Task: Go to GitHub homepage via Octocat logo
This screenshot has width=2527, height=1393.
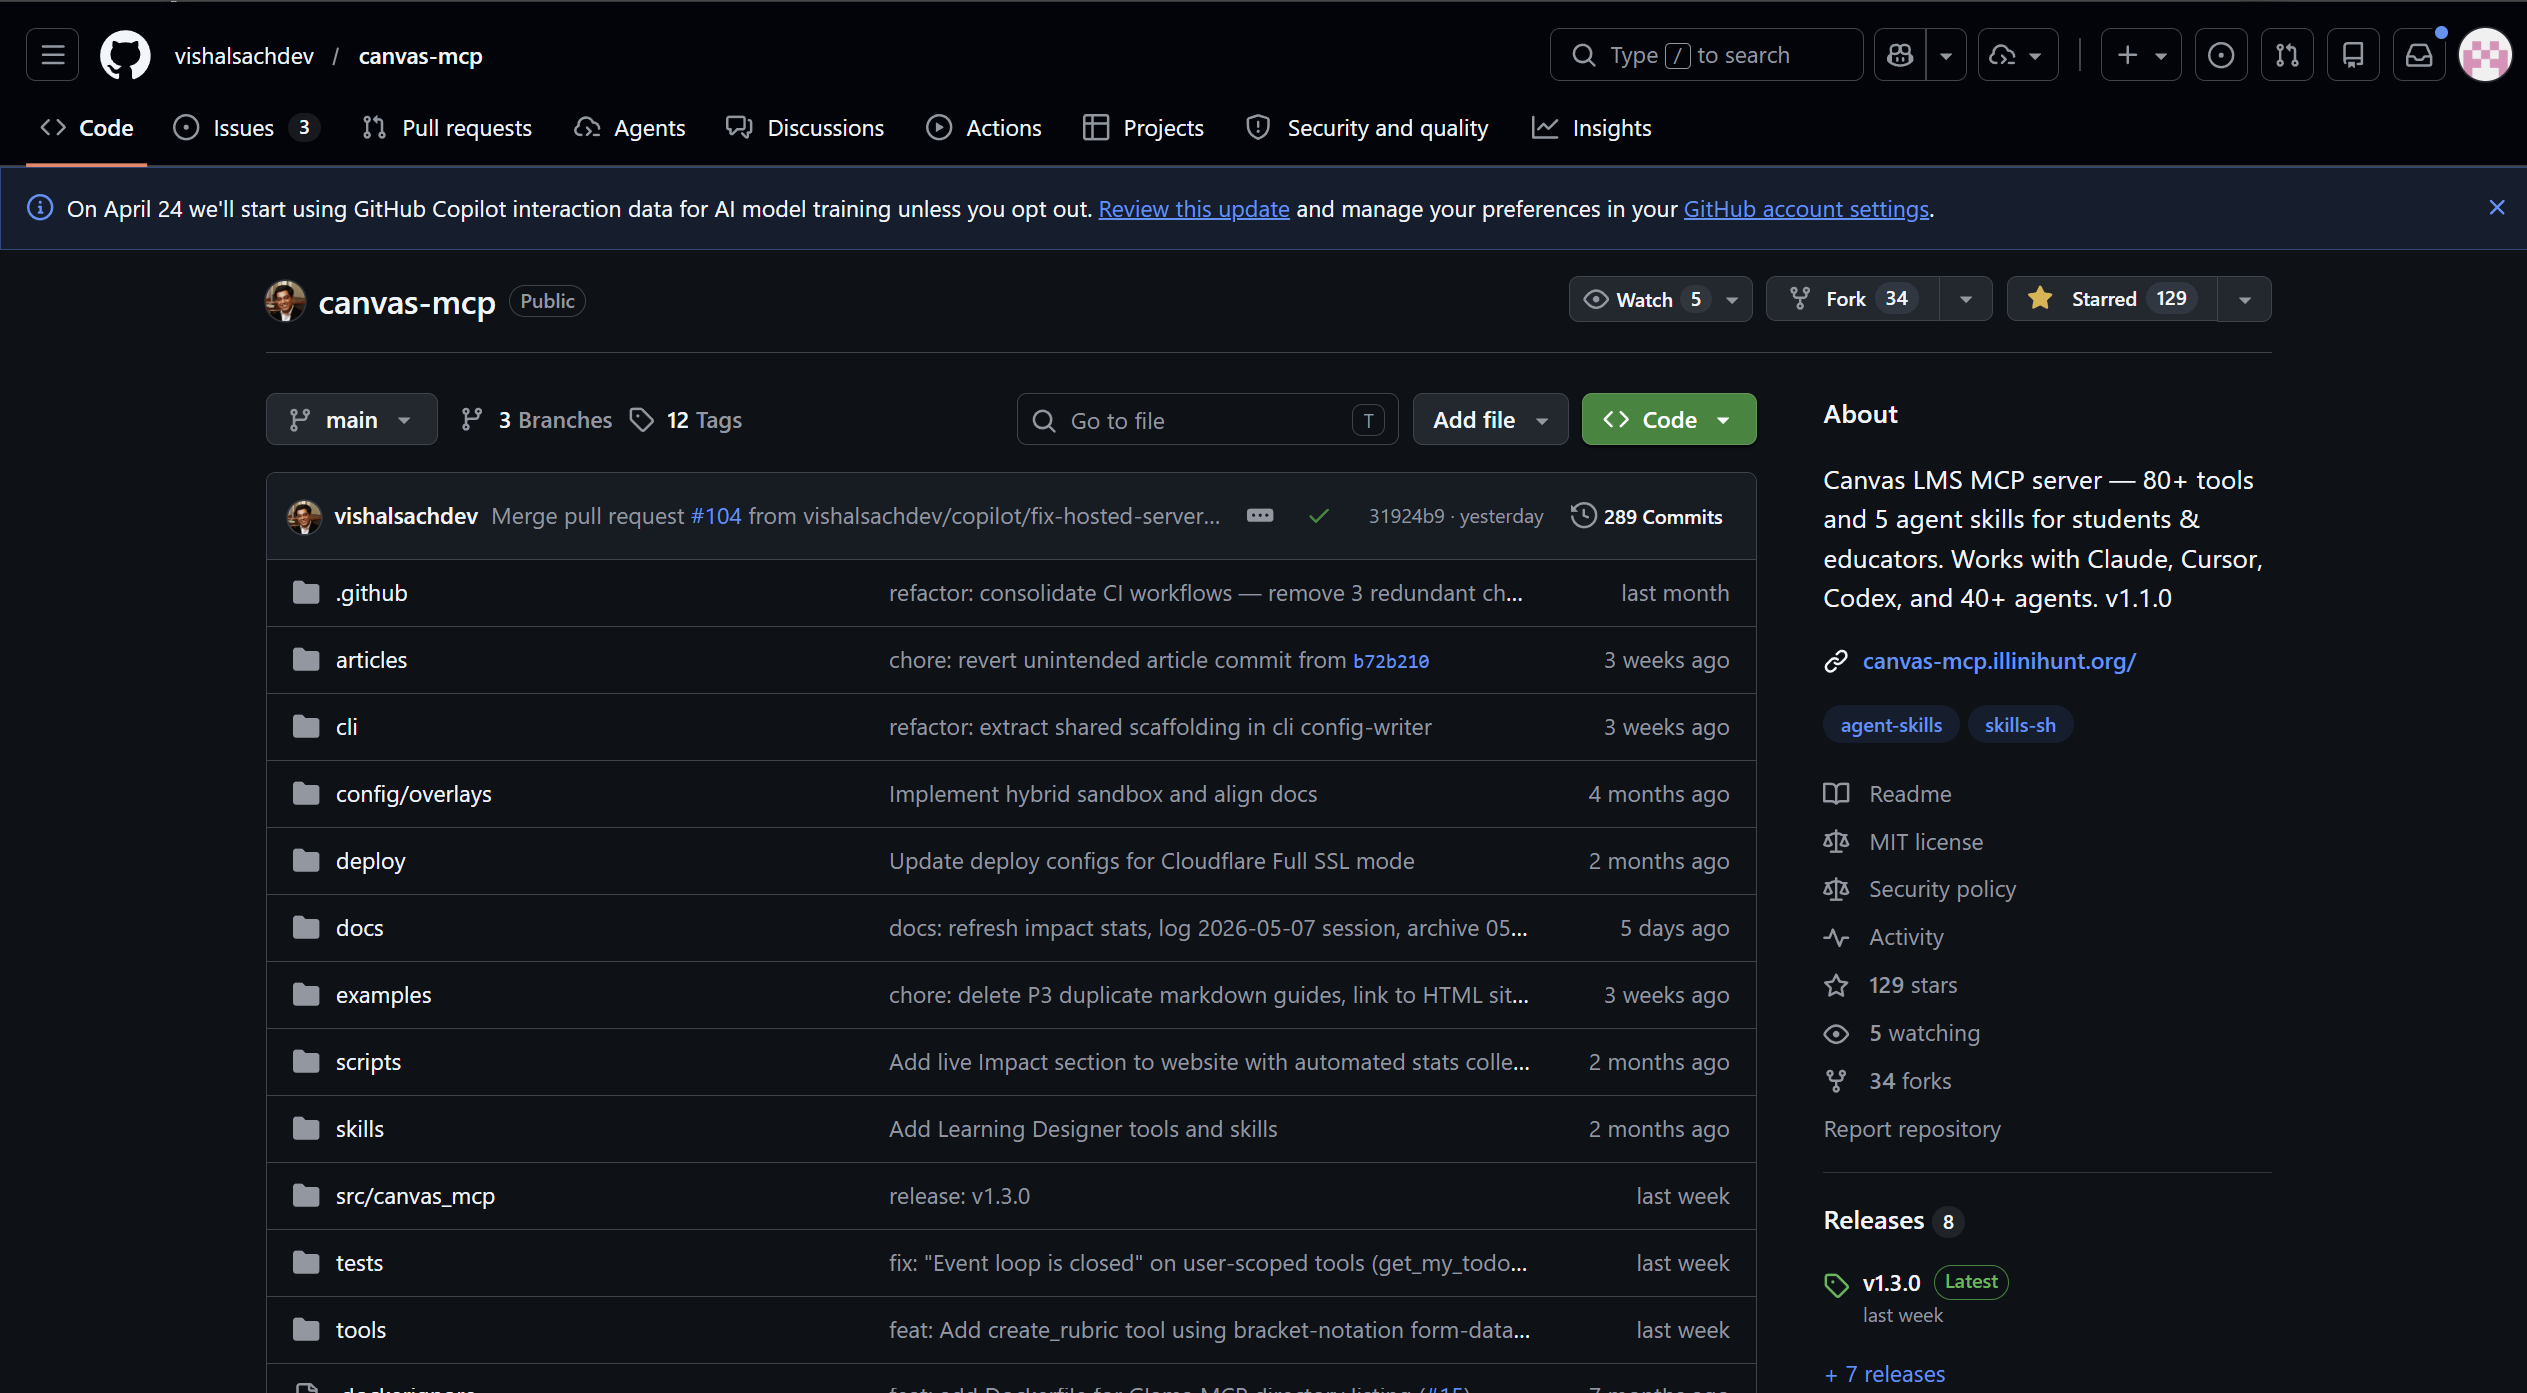Action: (125, 55)
